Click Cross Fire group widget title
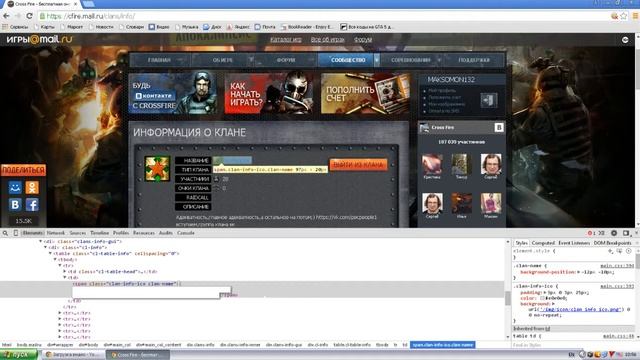Viewport: 640px width, 360px height. (x=442, y=127)
